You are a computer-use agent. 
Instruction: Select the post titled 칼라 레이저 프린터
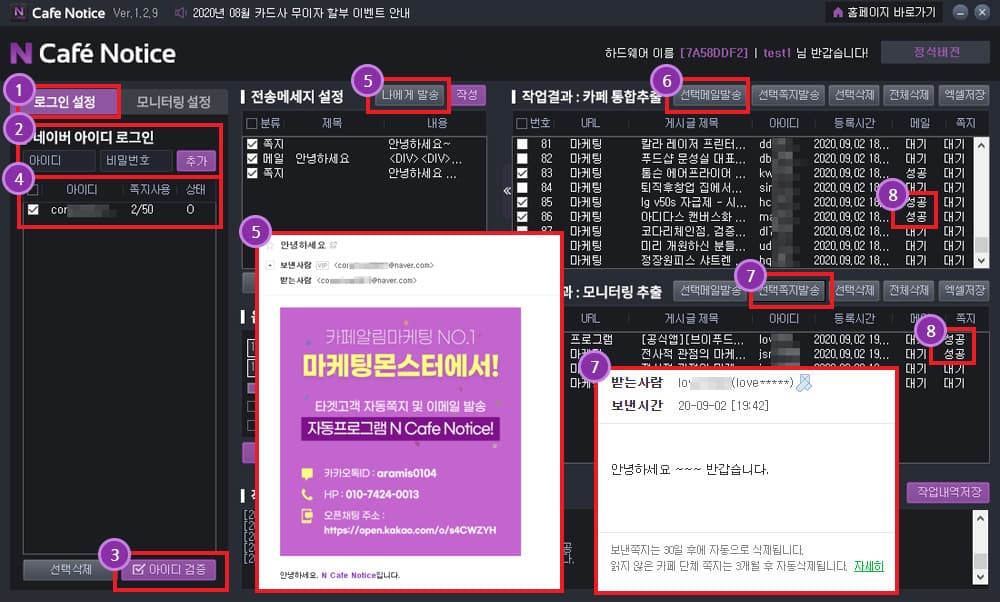[x=692, y=144]
